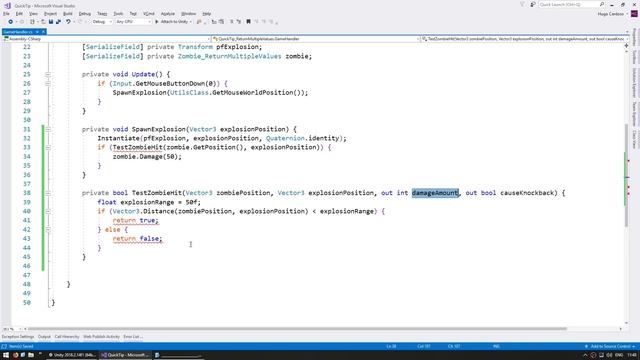Click 'zombie.Damage(50);' on line 34

tap(147, 156)
